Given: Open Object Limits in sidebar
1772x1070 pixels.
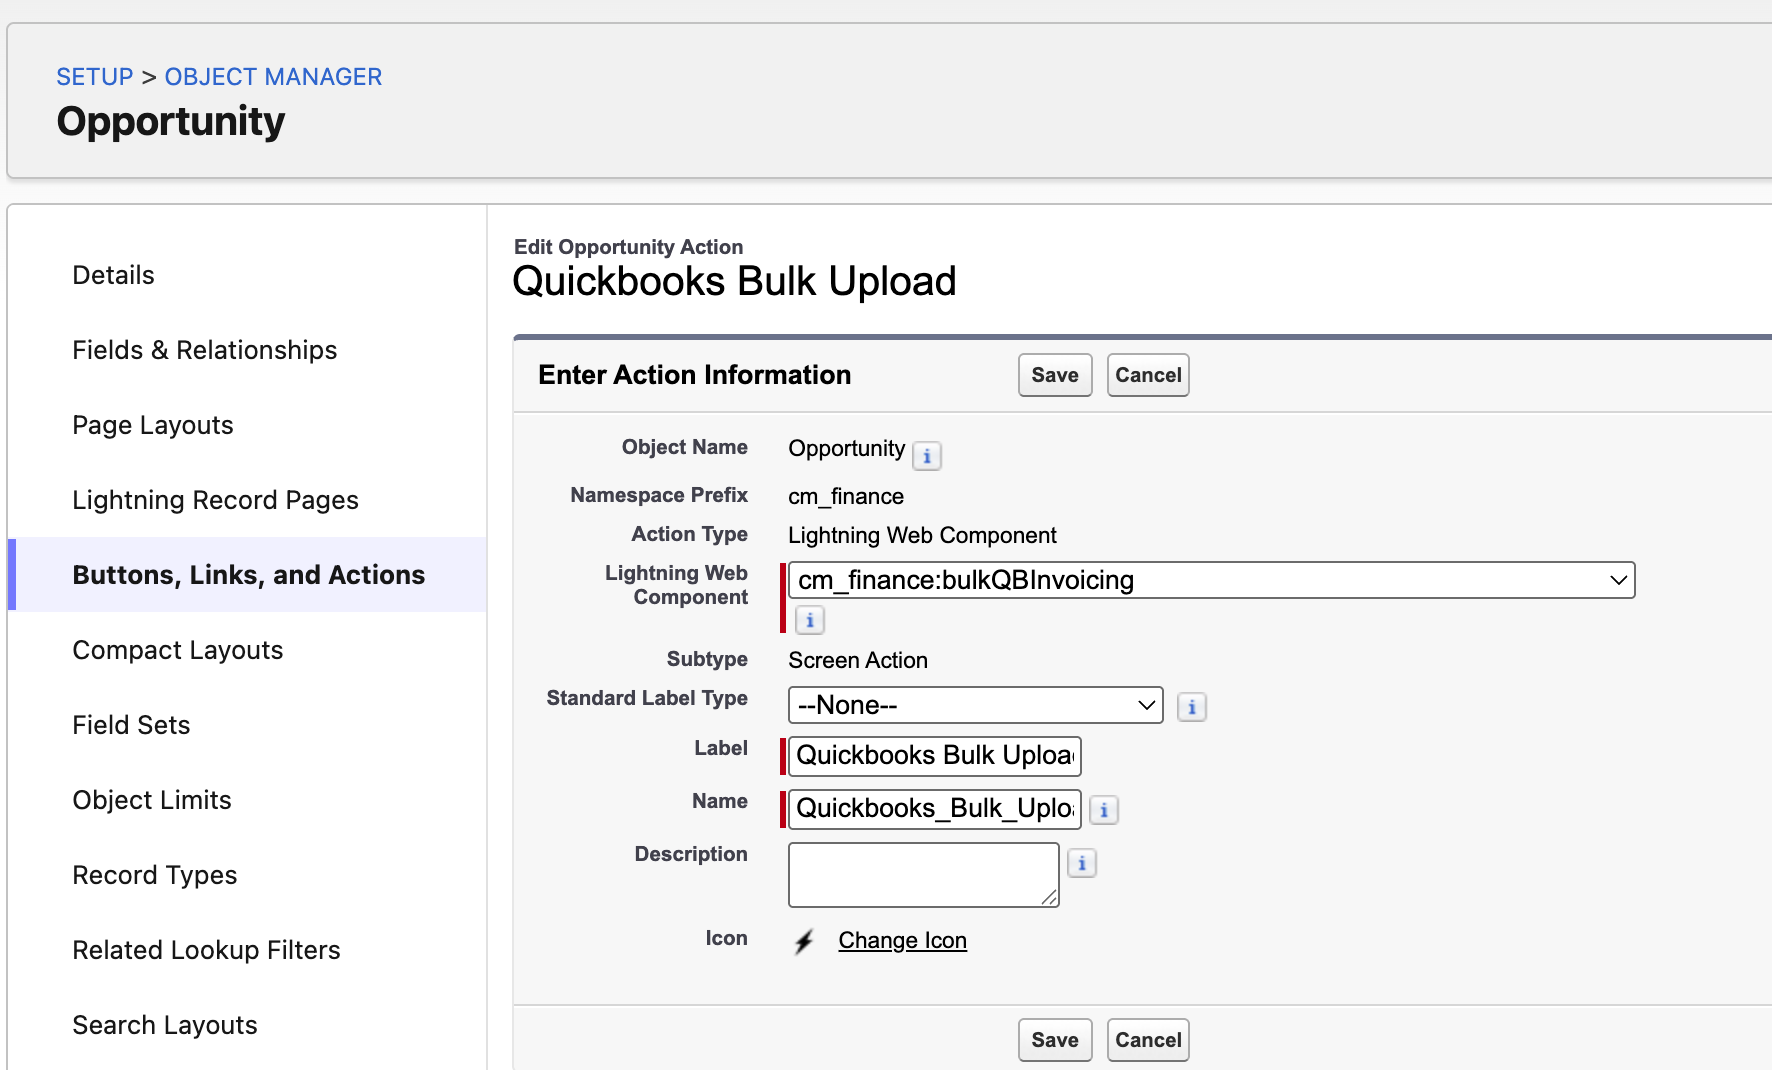Looking at the screenshot, I should coord(152,800).
